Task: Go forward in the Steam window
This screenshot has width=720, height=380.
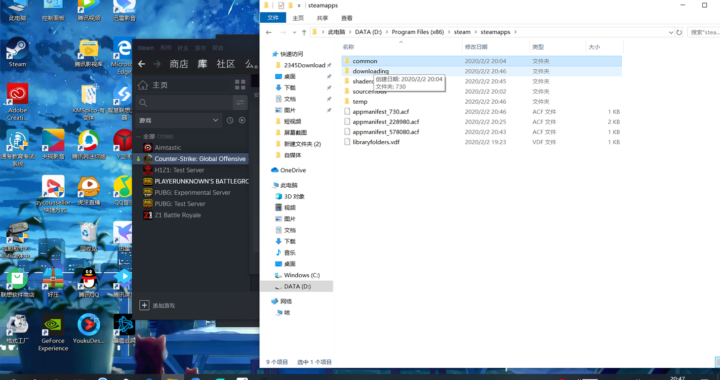Action: coord(157,64)
